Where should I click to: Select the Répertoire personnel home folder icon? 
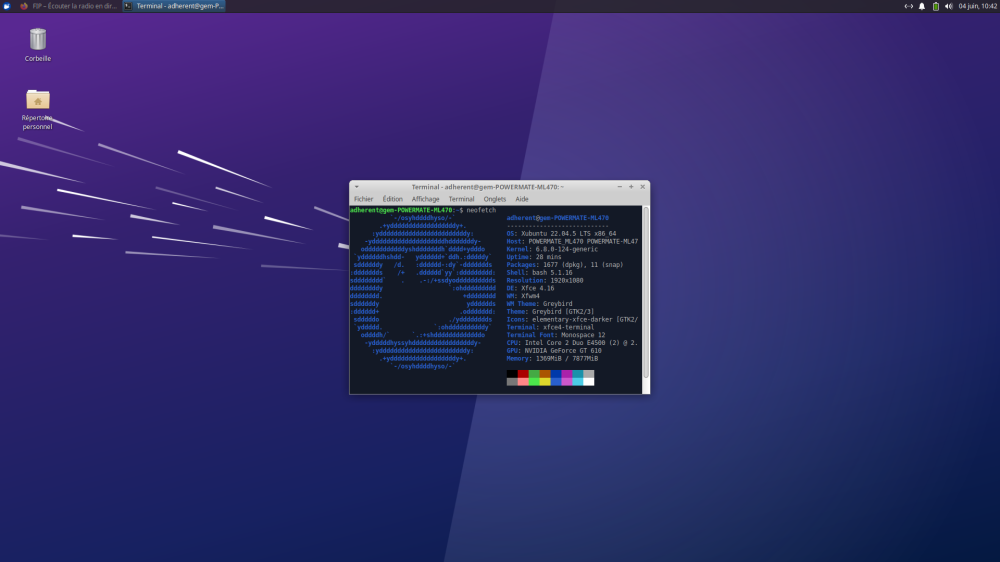(38, 109)
